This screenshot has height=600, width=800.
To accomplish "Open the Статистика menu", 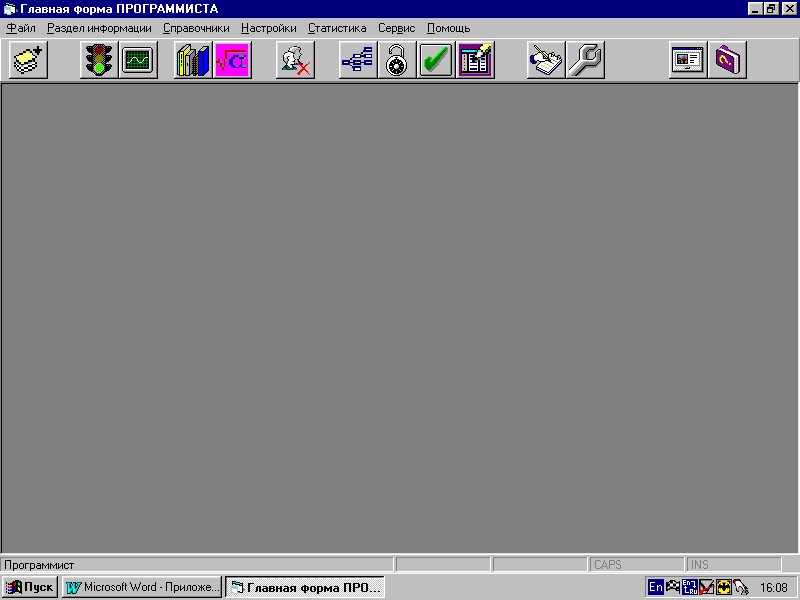I will coord(337,29).
